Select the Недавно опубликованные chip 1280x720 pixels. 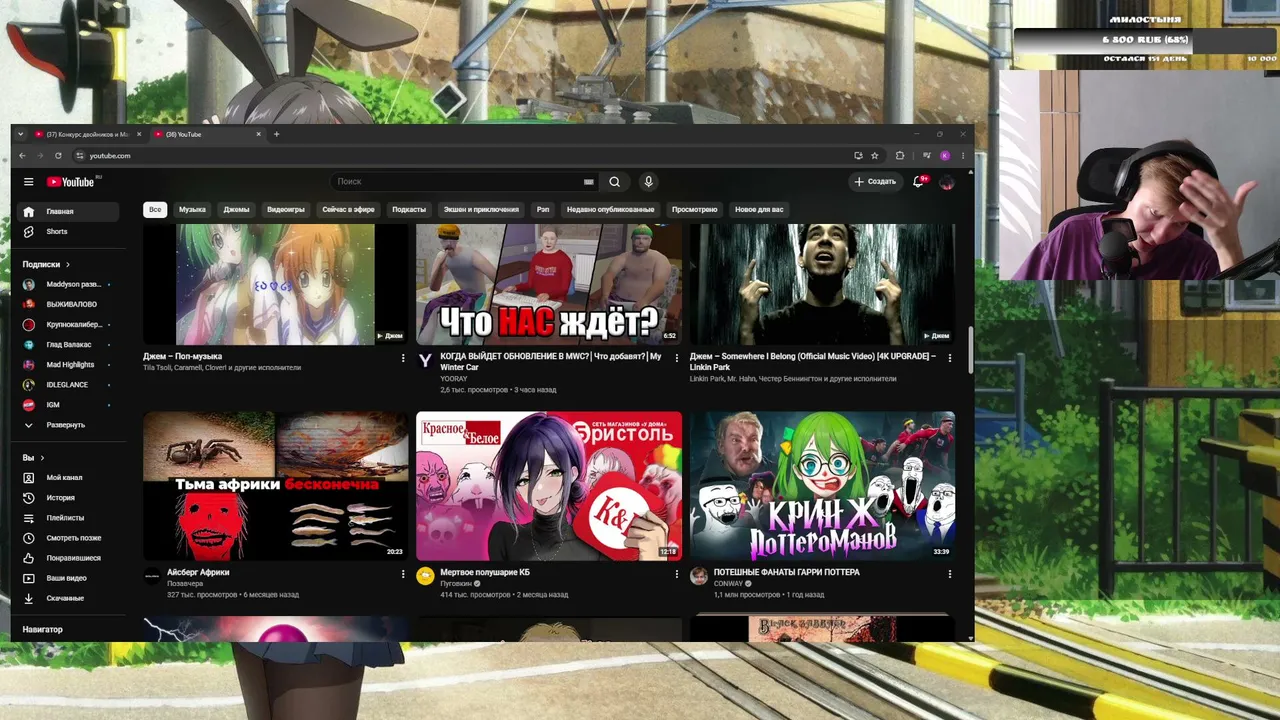point(610,210)
